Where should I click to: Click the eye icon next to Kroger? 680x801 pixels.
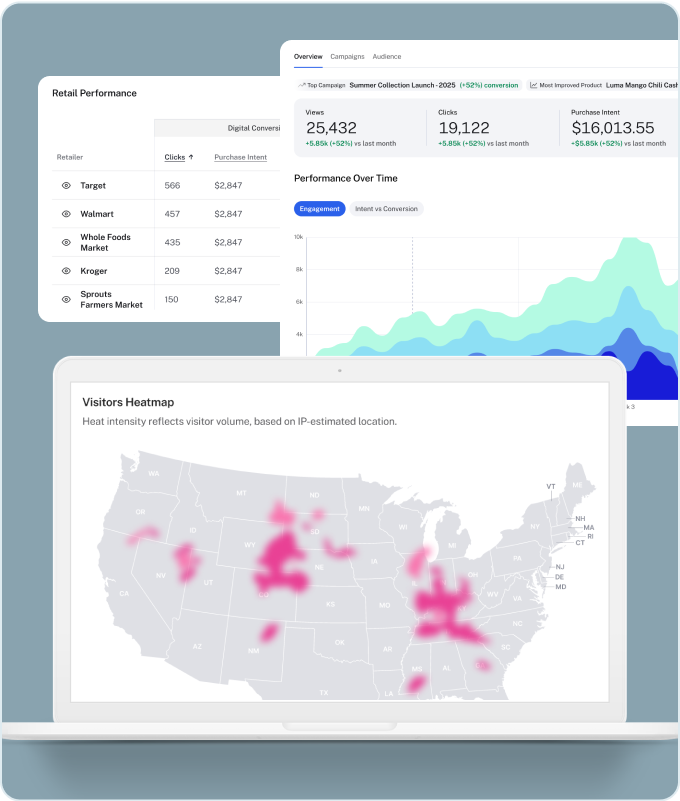coord(66,271)
